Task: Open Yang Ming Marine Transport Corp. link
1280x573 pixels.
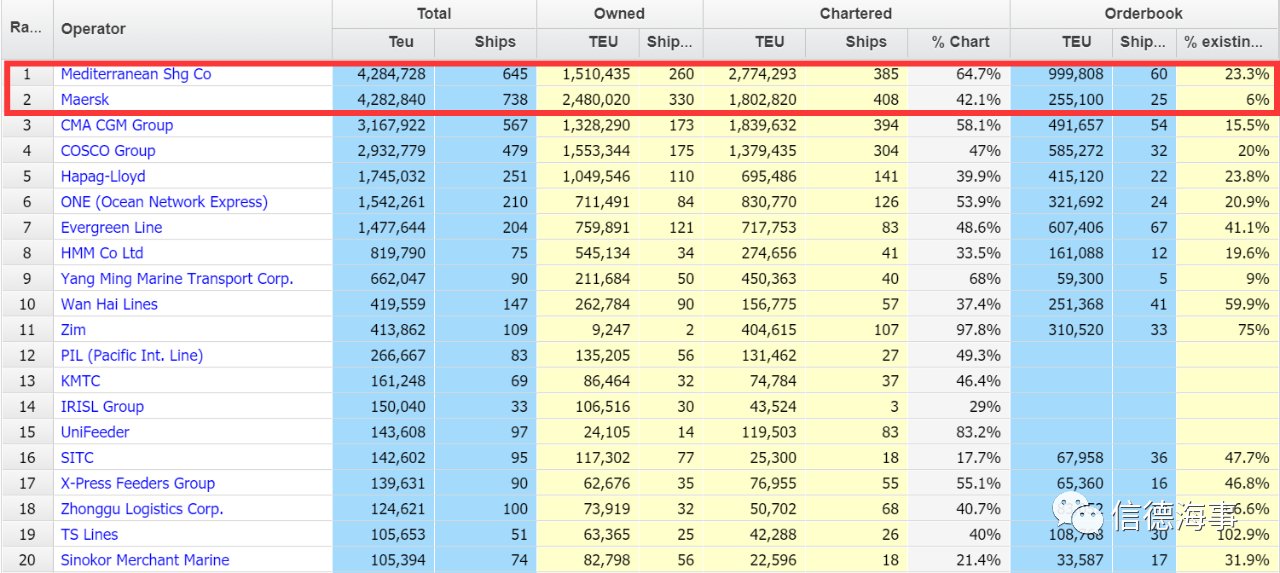Action: [177, 279]
